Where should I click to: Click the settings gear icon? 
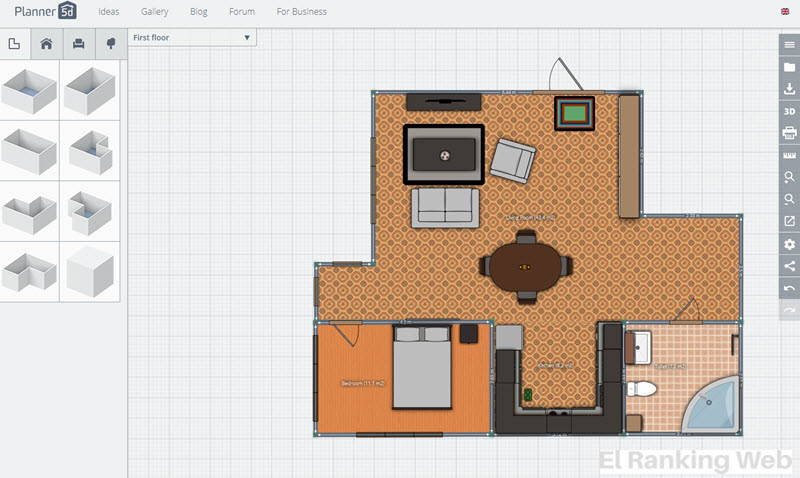(x=789, y=244)
